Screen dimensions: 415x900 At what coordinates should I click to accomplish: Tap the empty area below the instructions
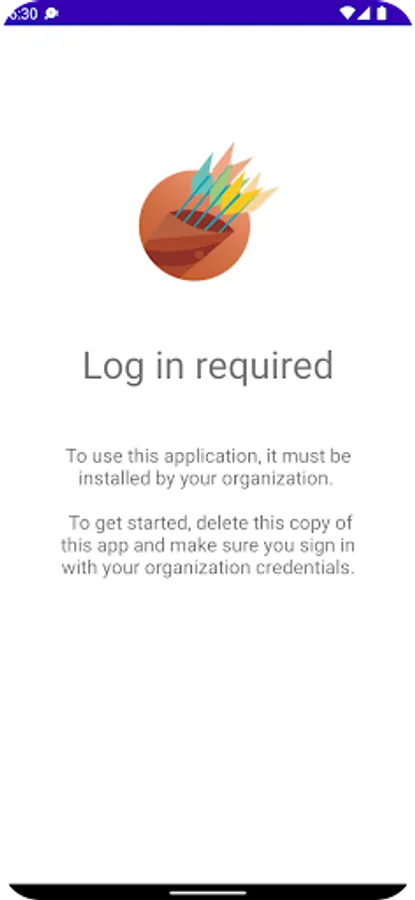coord(208,729)
